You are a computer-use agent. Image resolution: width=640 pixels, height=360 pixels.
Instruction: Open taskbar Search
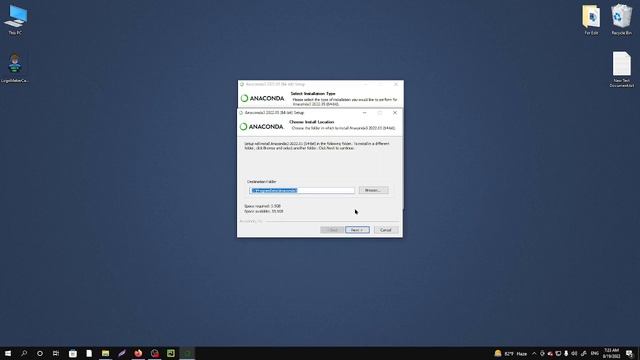click(x=24, y=353)
